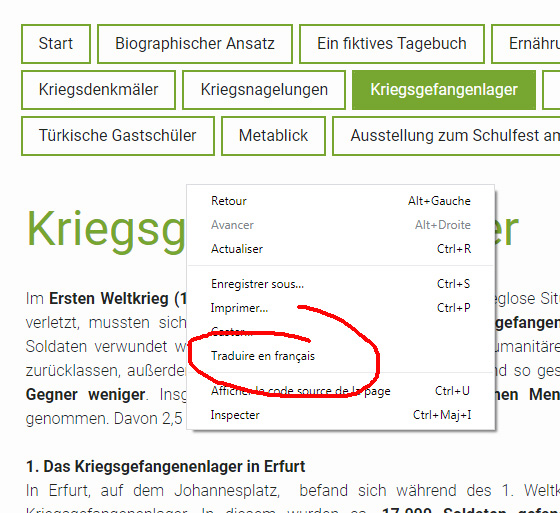The height and width of the screenshot is (513, 560).
Task: Go to Biographischer Ansatz page
Action: tap(195, 44)
